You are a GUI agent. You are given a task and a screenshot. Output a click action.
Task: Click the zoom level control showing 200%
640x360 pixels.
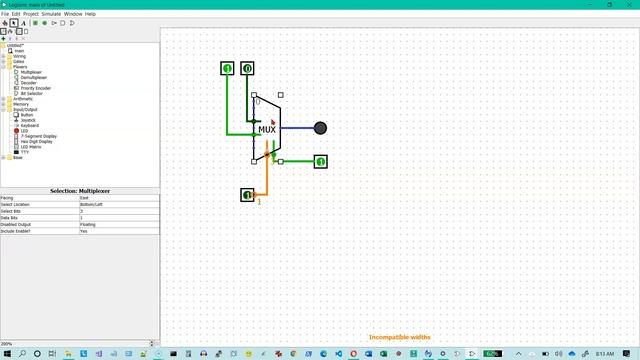(x=77, y=344)
